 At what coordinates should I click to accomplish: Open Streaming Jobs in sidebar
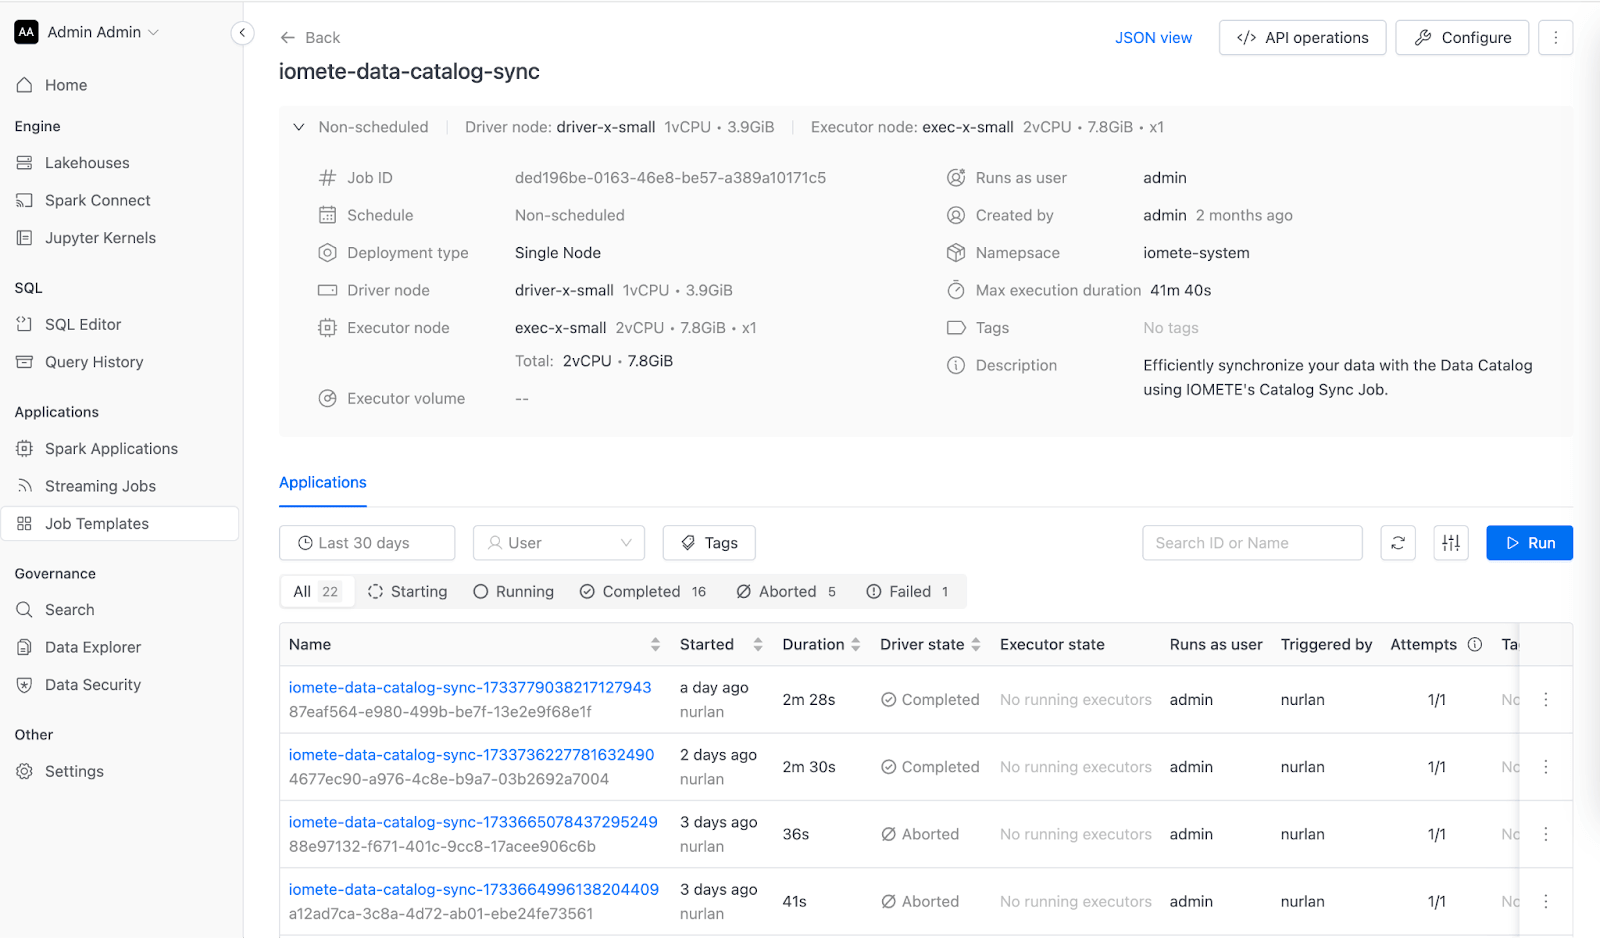pyautogui.click(x=100, y=486)
